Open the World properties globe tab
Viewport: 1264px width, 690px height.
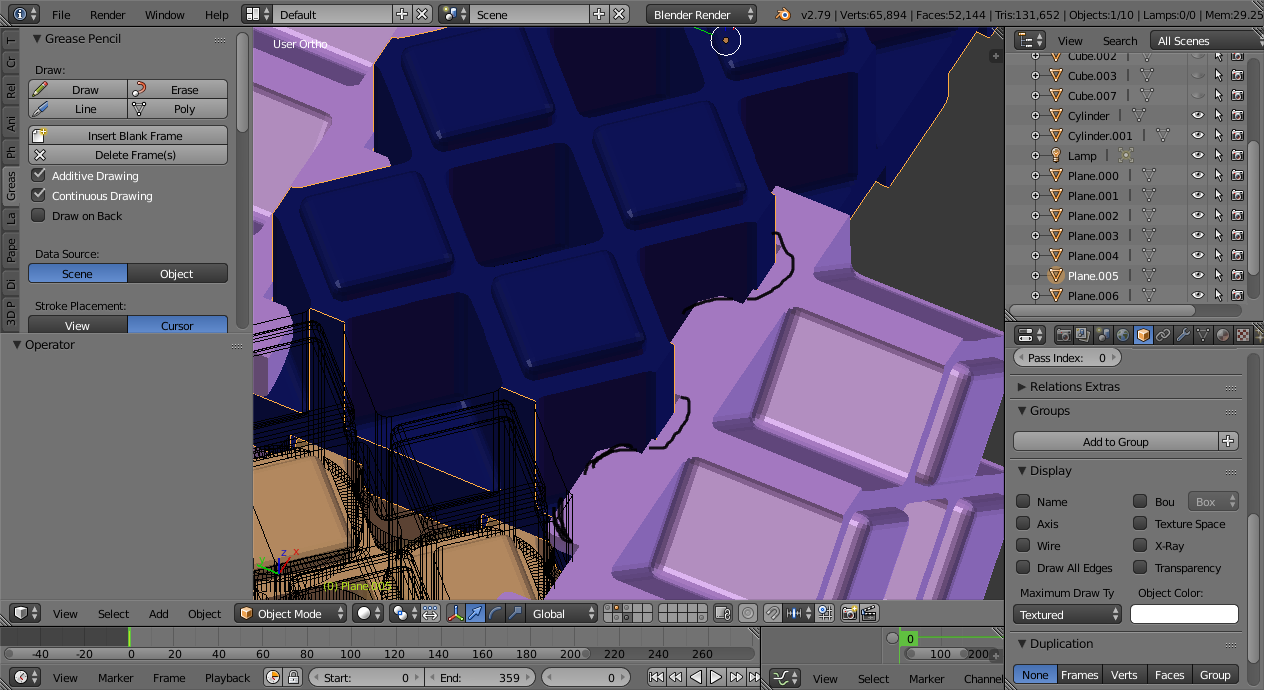(1123, 336)
